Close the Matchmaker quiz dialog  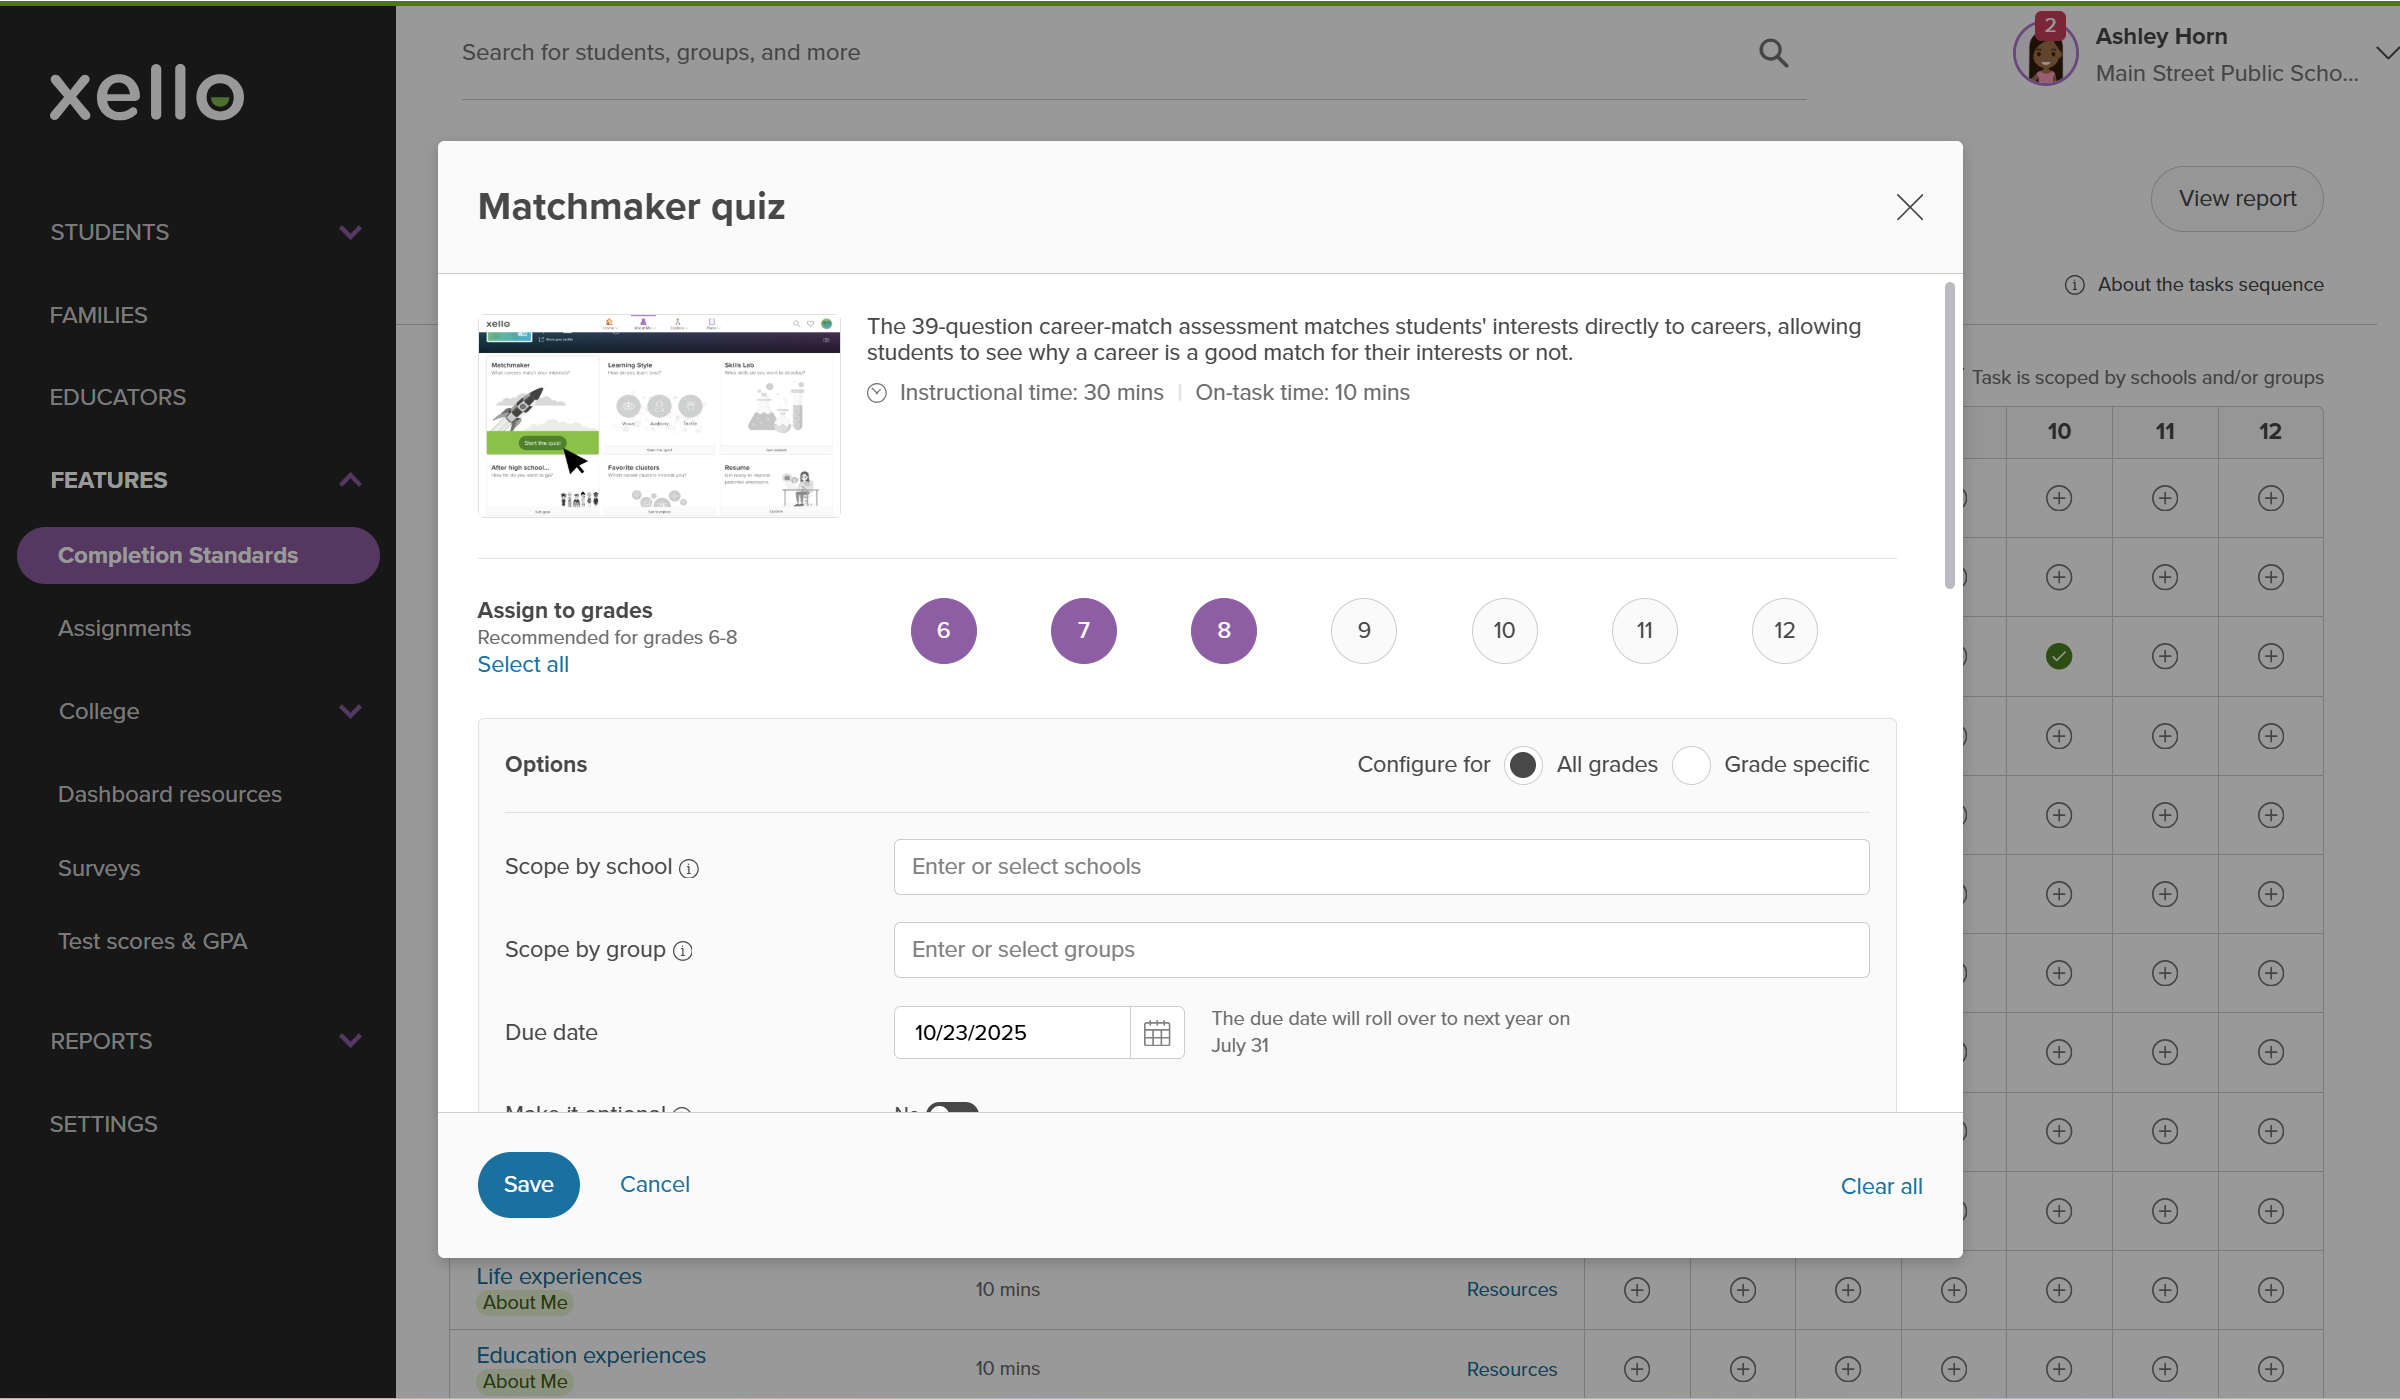click(1909, 207)
